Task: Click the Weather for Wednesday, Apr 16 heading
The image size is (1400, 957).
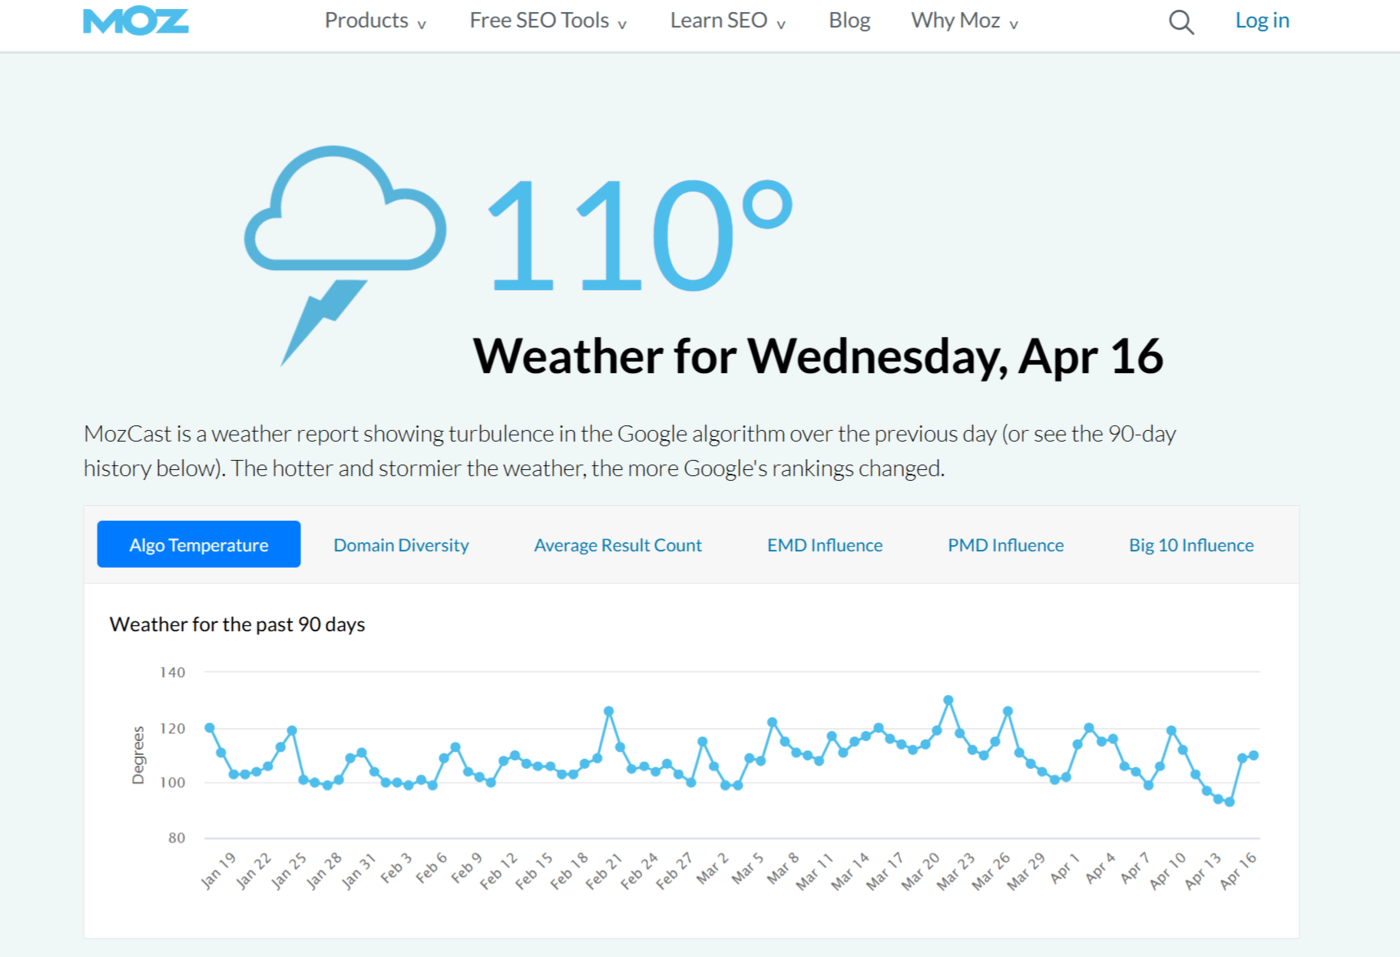Action: [818, 356]
